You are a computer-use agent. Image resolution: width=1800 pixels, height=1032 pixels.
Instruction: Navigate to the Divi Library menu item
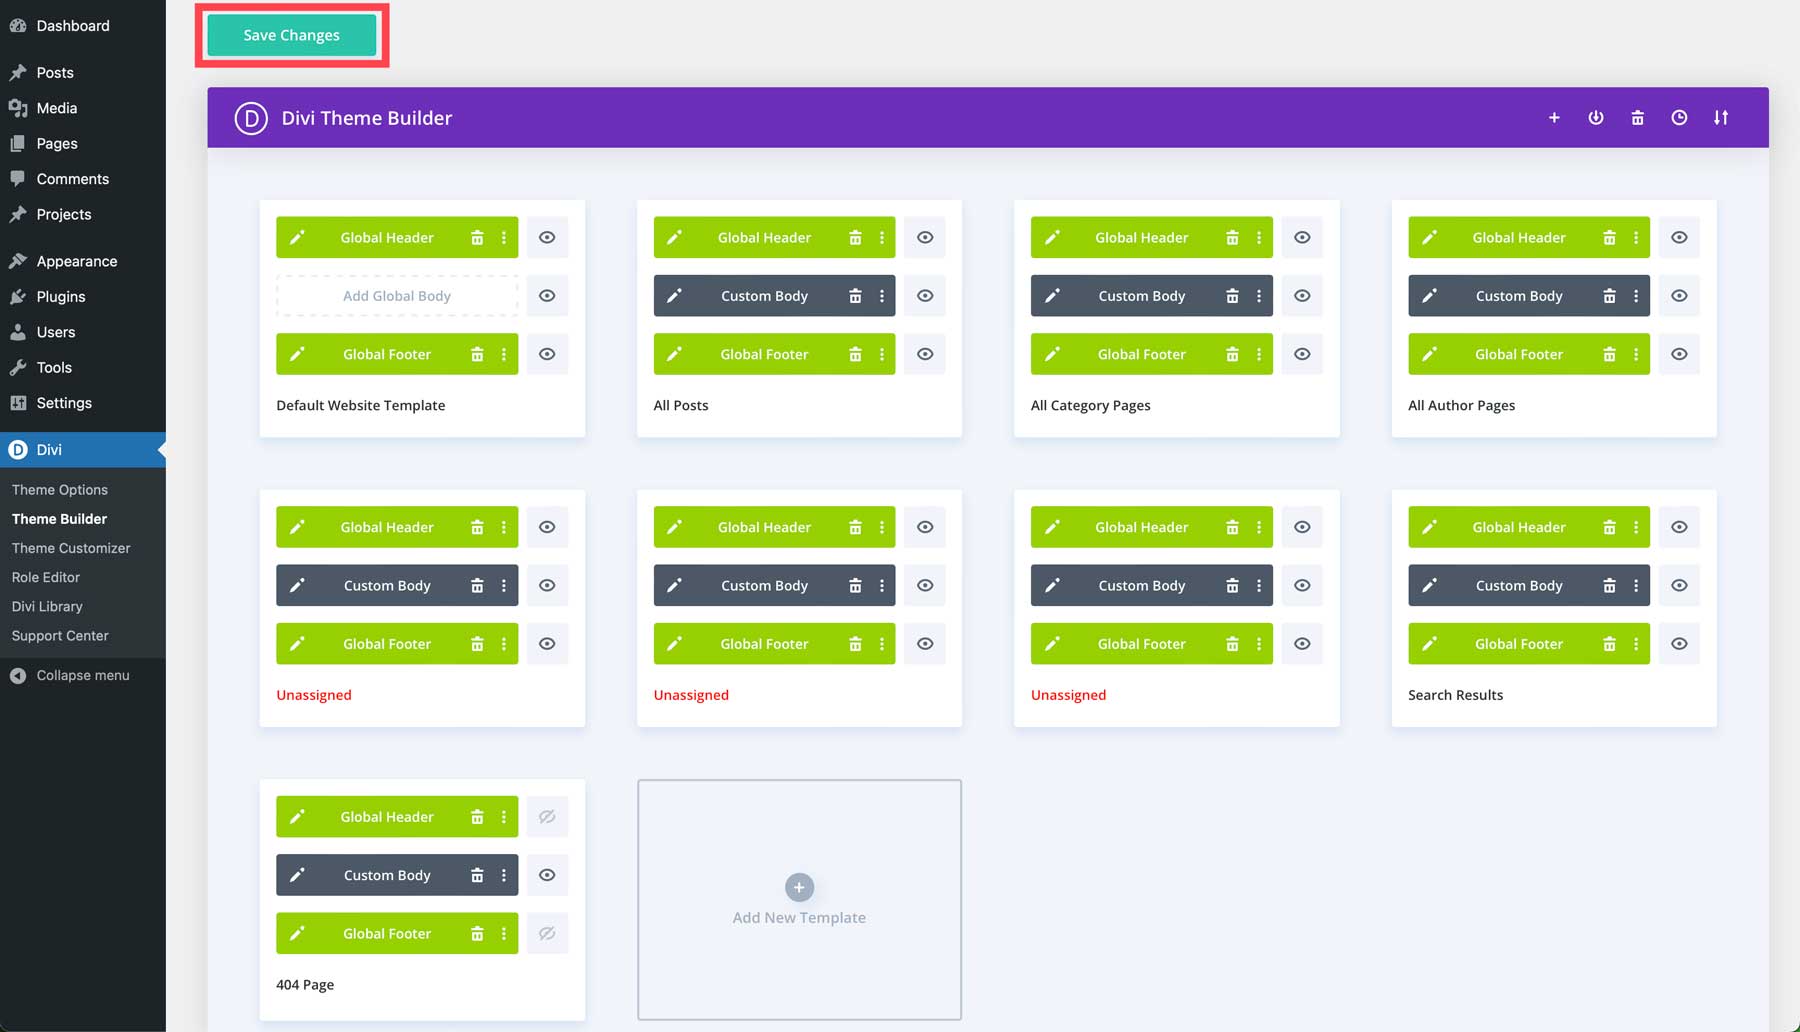coord(47,606)
